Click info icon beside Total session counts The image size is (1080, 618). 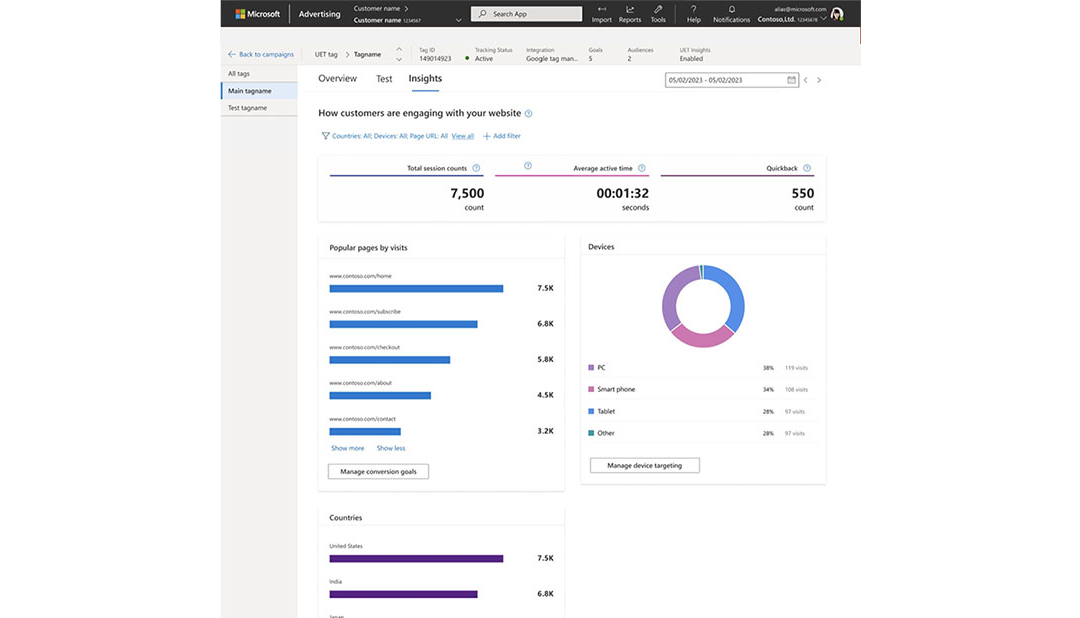click(476, 168)
